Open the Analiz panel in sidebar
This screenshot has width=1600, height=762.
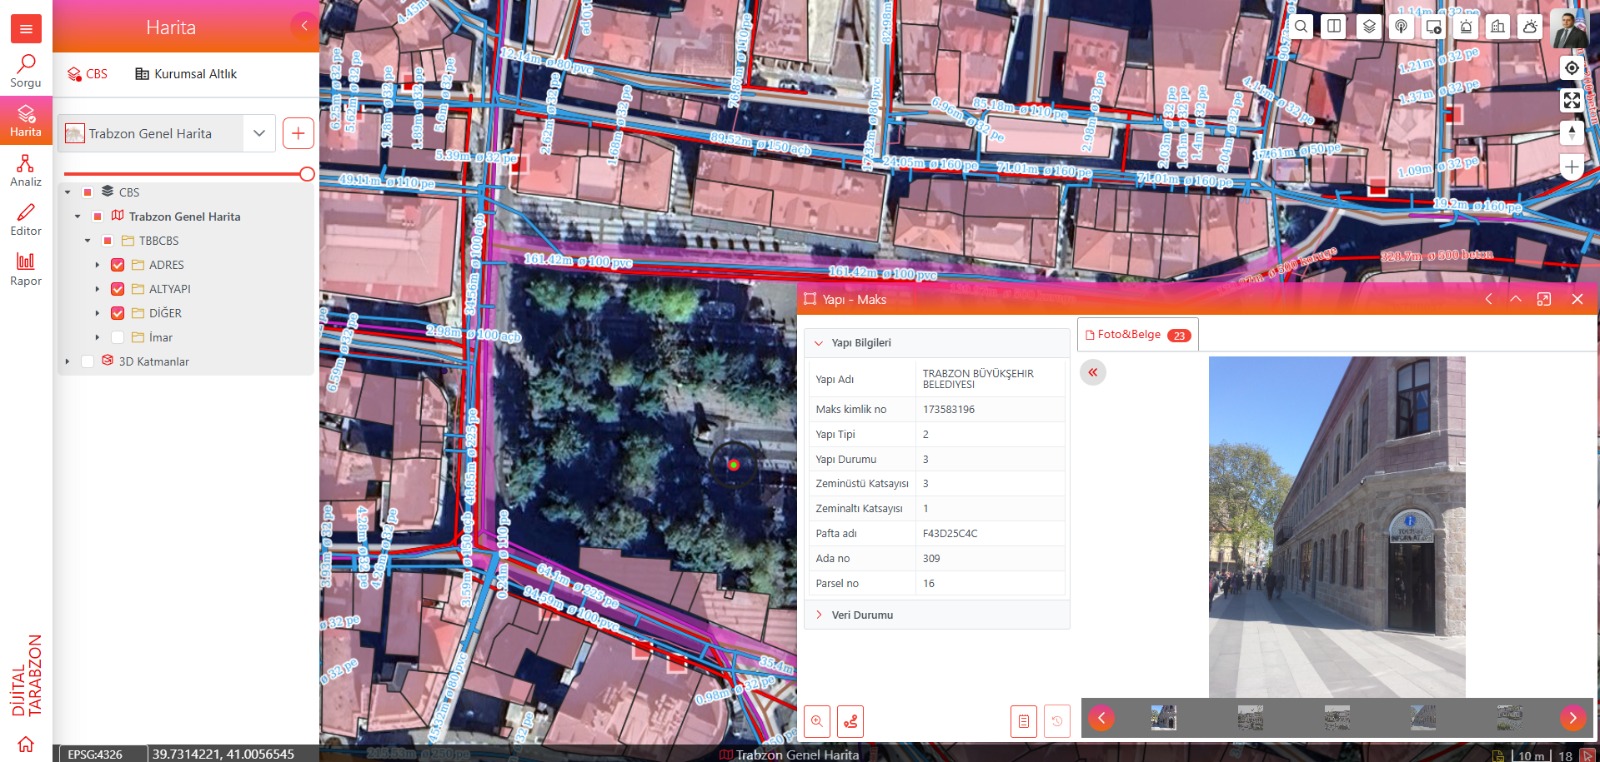click(26, 170)
